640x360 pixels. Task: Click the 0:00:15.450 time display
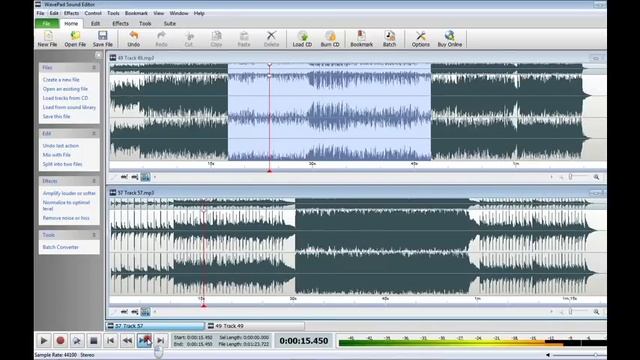point(304,341)
